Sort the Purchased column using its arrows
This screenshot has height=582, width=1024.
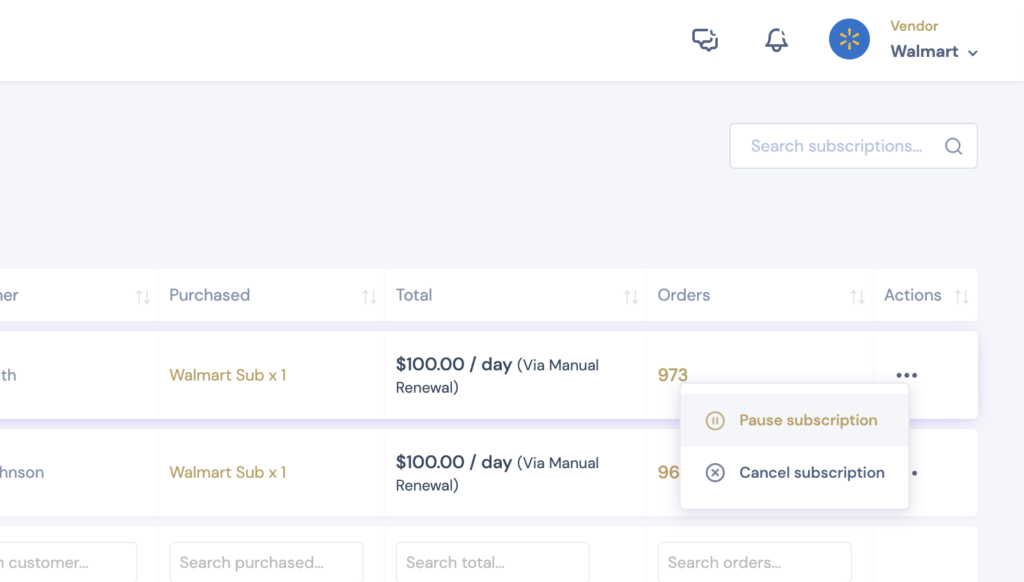pos(370,295)
